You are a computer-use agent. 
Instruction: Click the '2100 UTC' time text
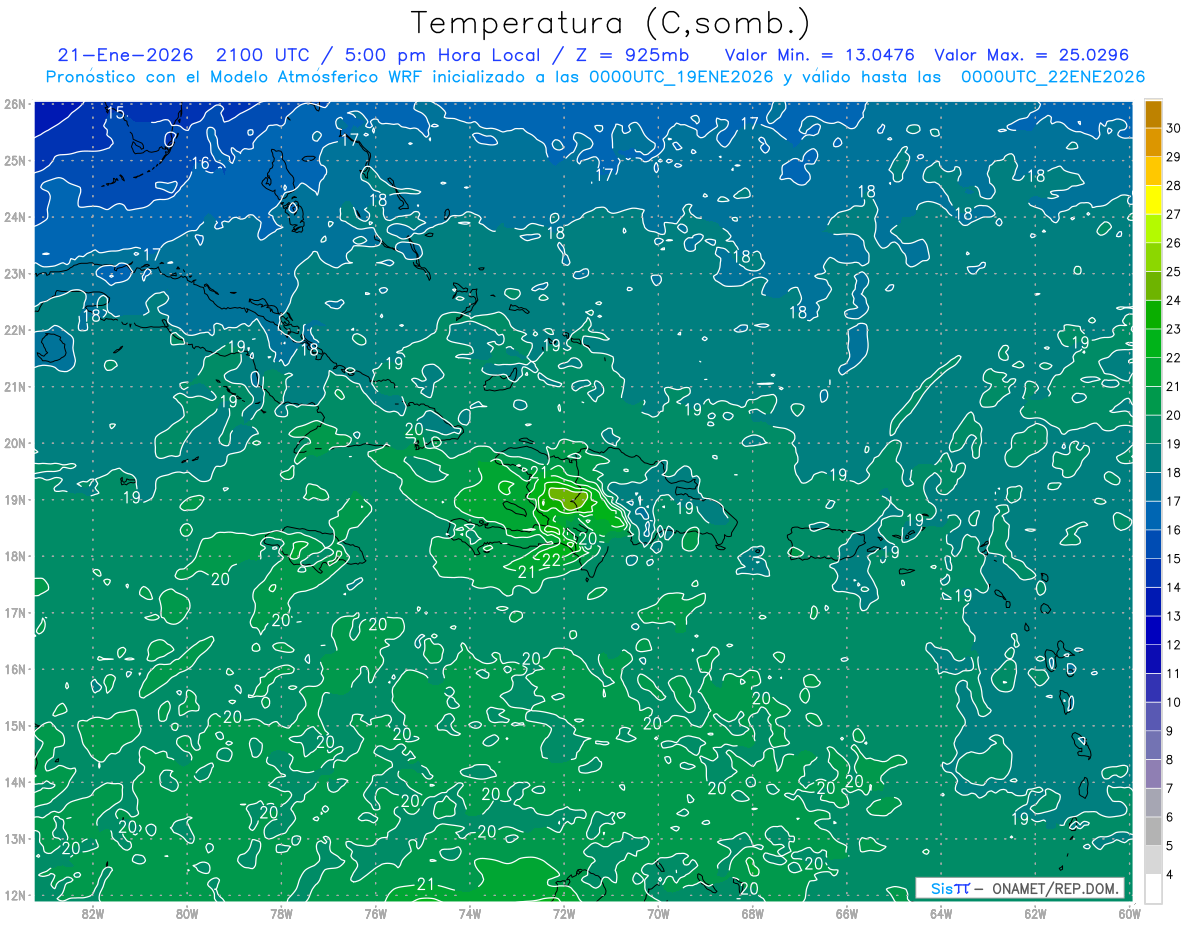[x=265, y=56]
